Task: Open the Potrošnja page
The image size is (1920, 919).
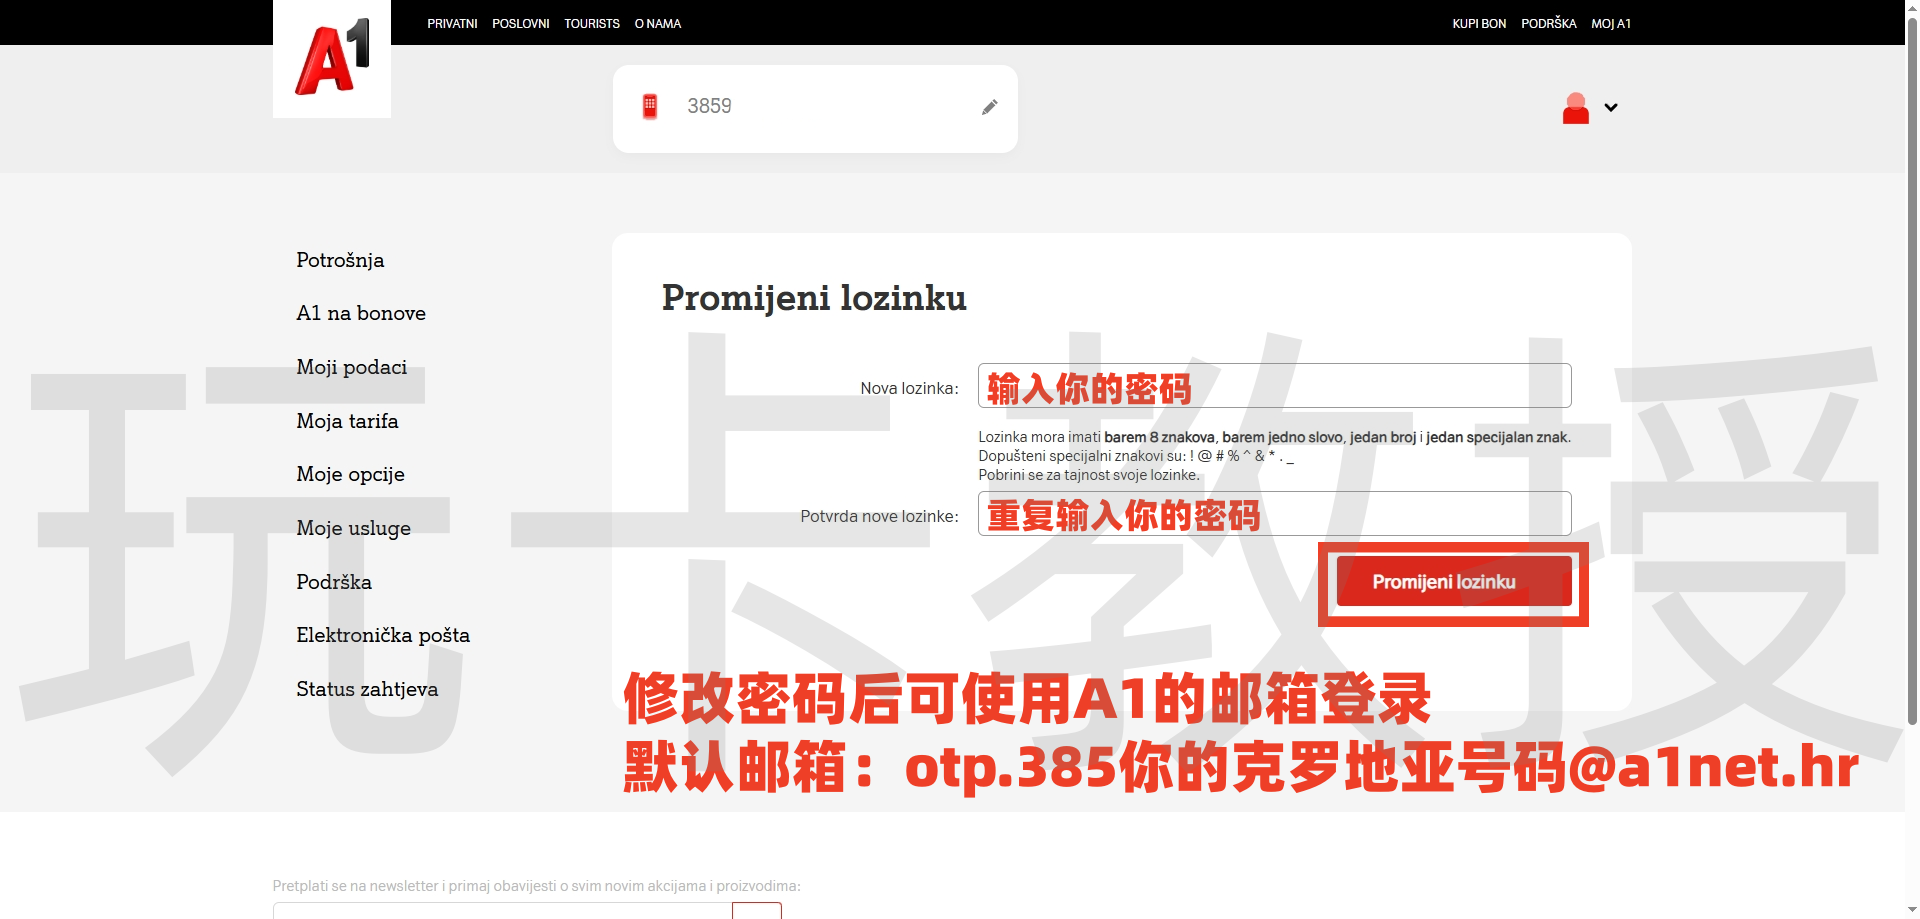Action: pos(339,260)
